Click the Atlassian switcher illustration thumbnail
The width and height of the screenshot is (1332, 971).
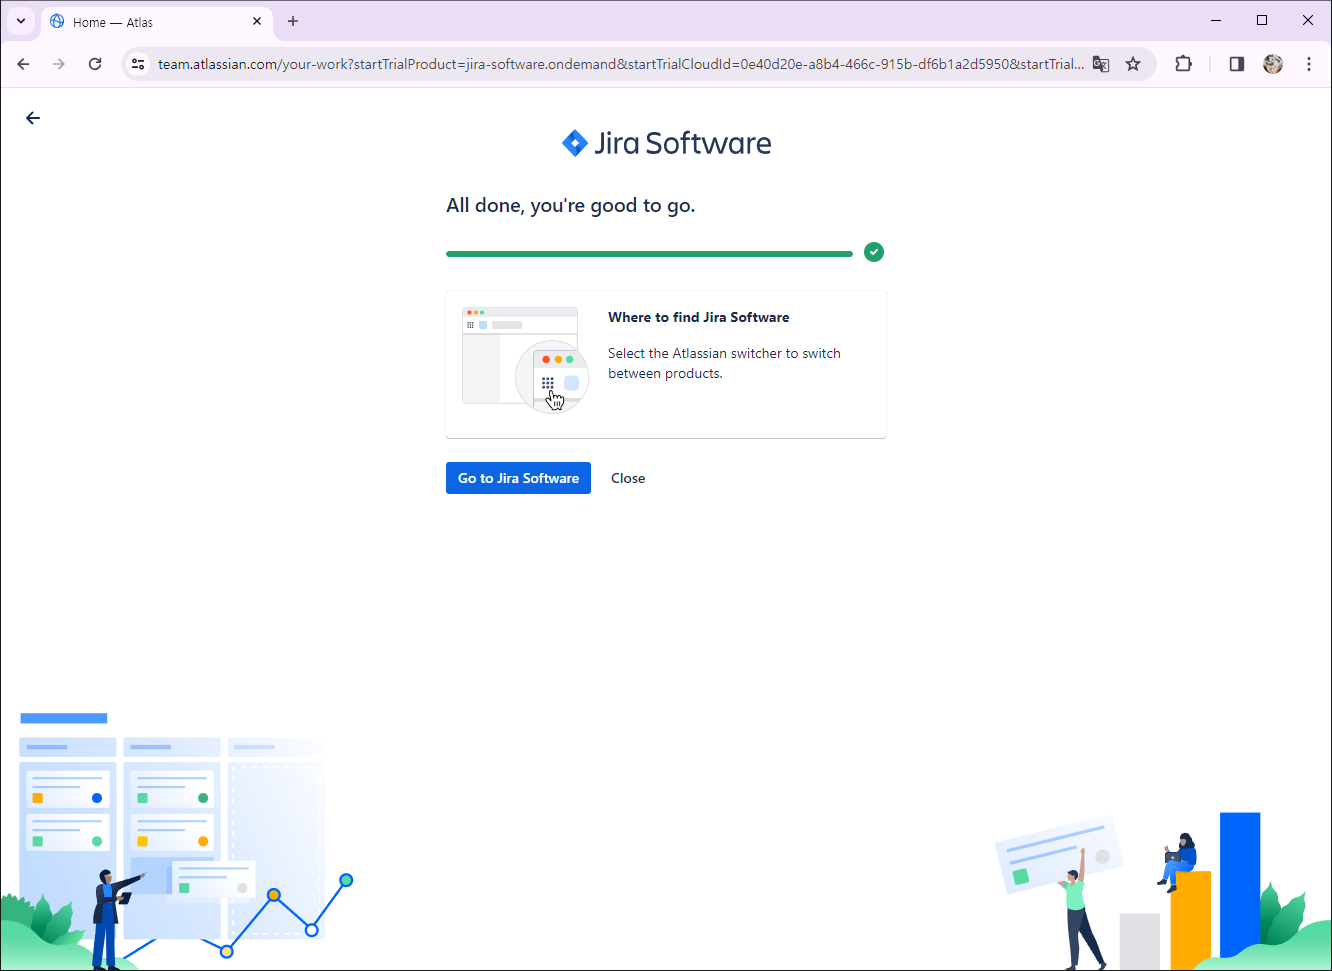pyautogui.click(x=525, y=360)
